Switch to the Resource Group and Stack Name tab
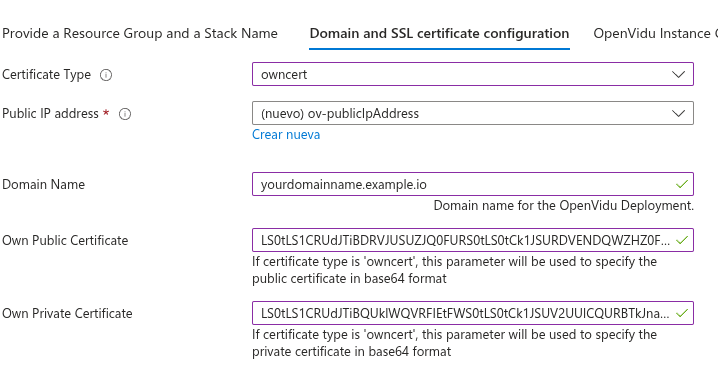This screenshot has width=718, height=389. pyautogui.click(x=140, y=33)
